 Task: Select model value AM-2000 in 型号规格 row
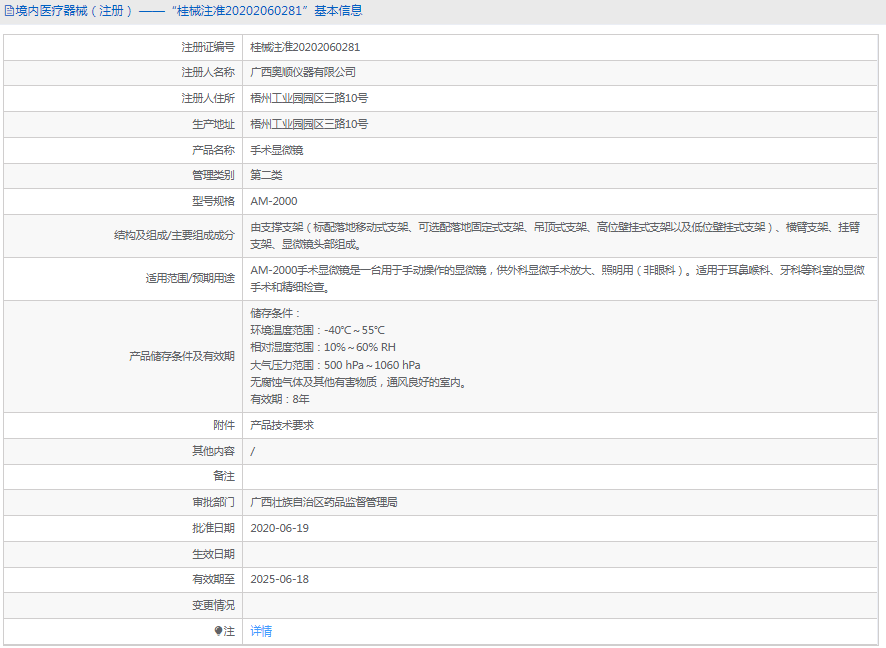coord(273,201)
